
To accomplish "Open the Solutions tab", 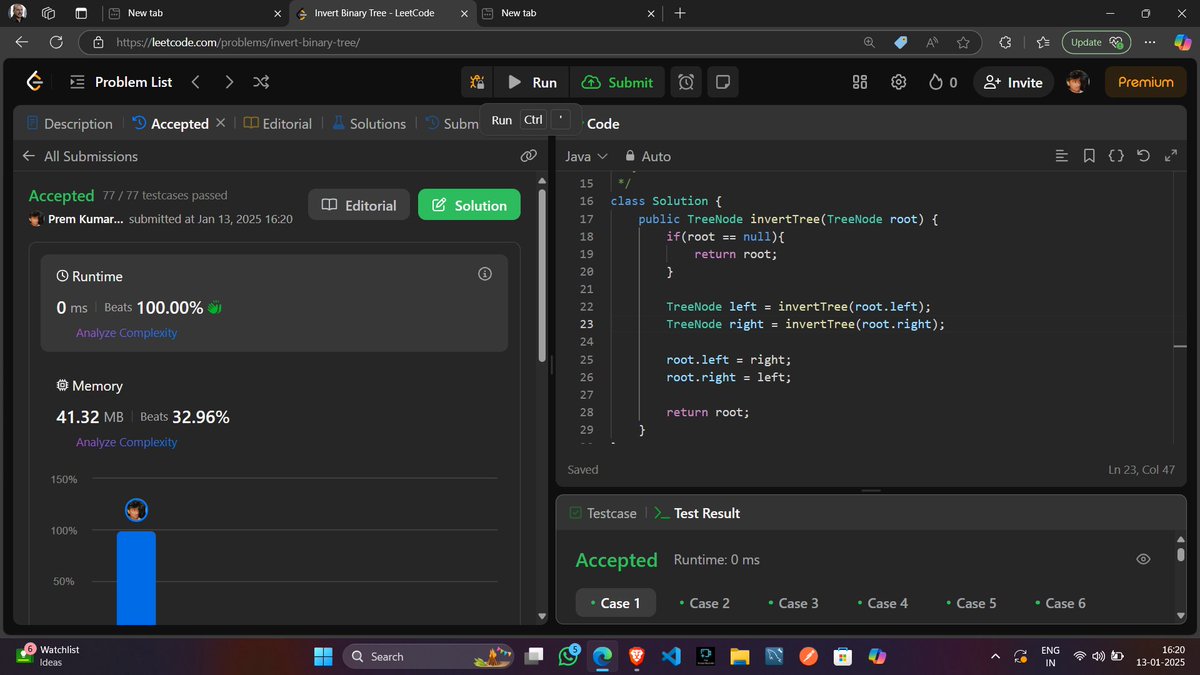I will pyautogui.click(x=369, y=124).
